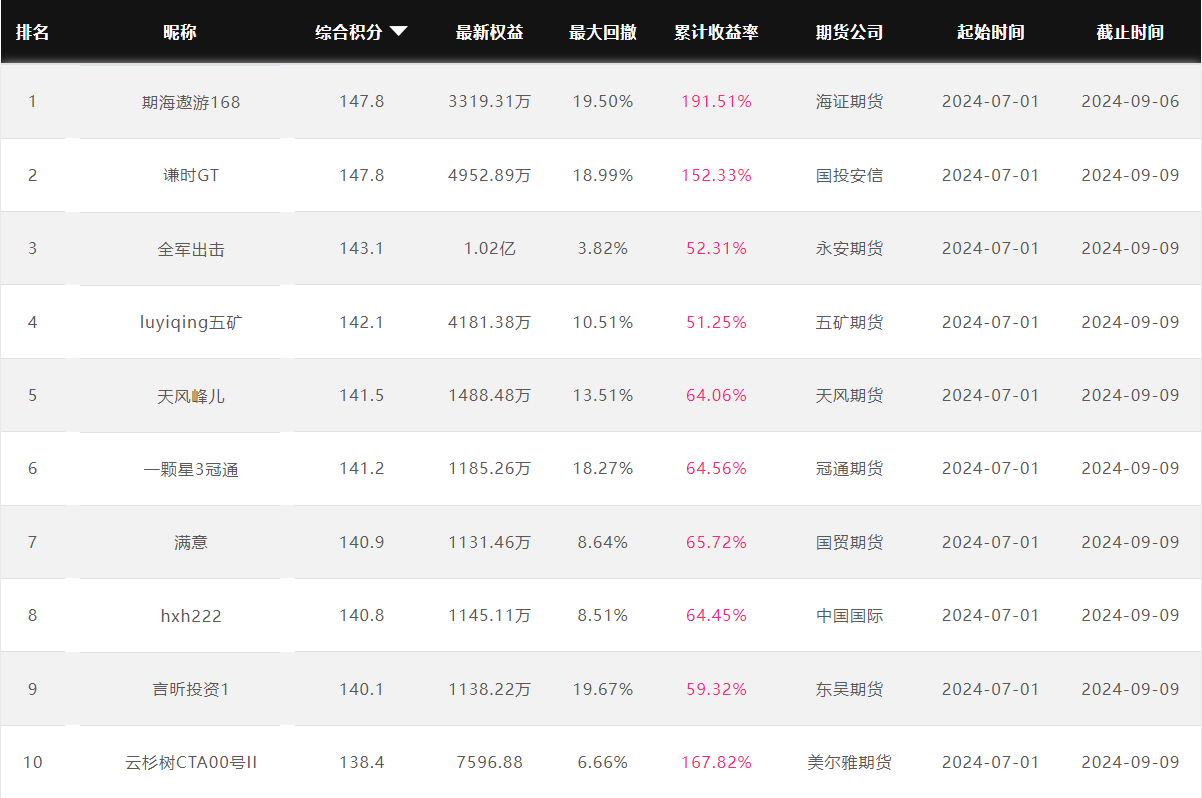Click the 期货公司 column header
The image size is (1202, 798).
tap(850, 32)
